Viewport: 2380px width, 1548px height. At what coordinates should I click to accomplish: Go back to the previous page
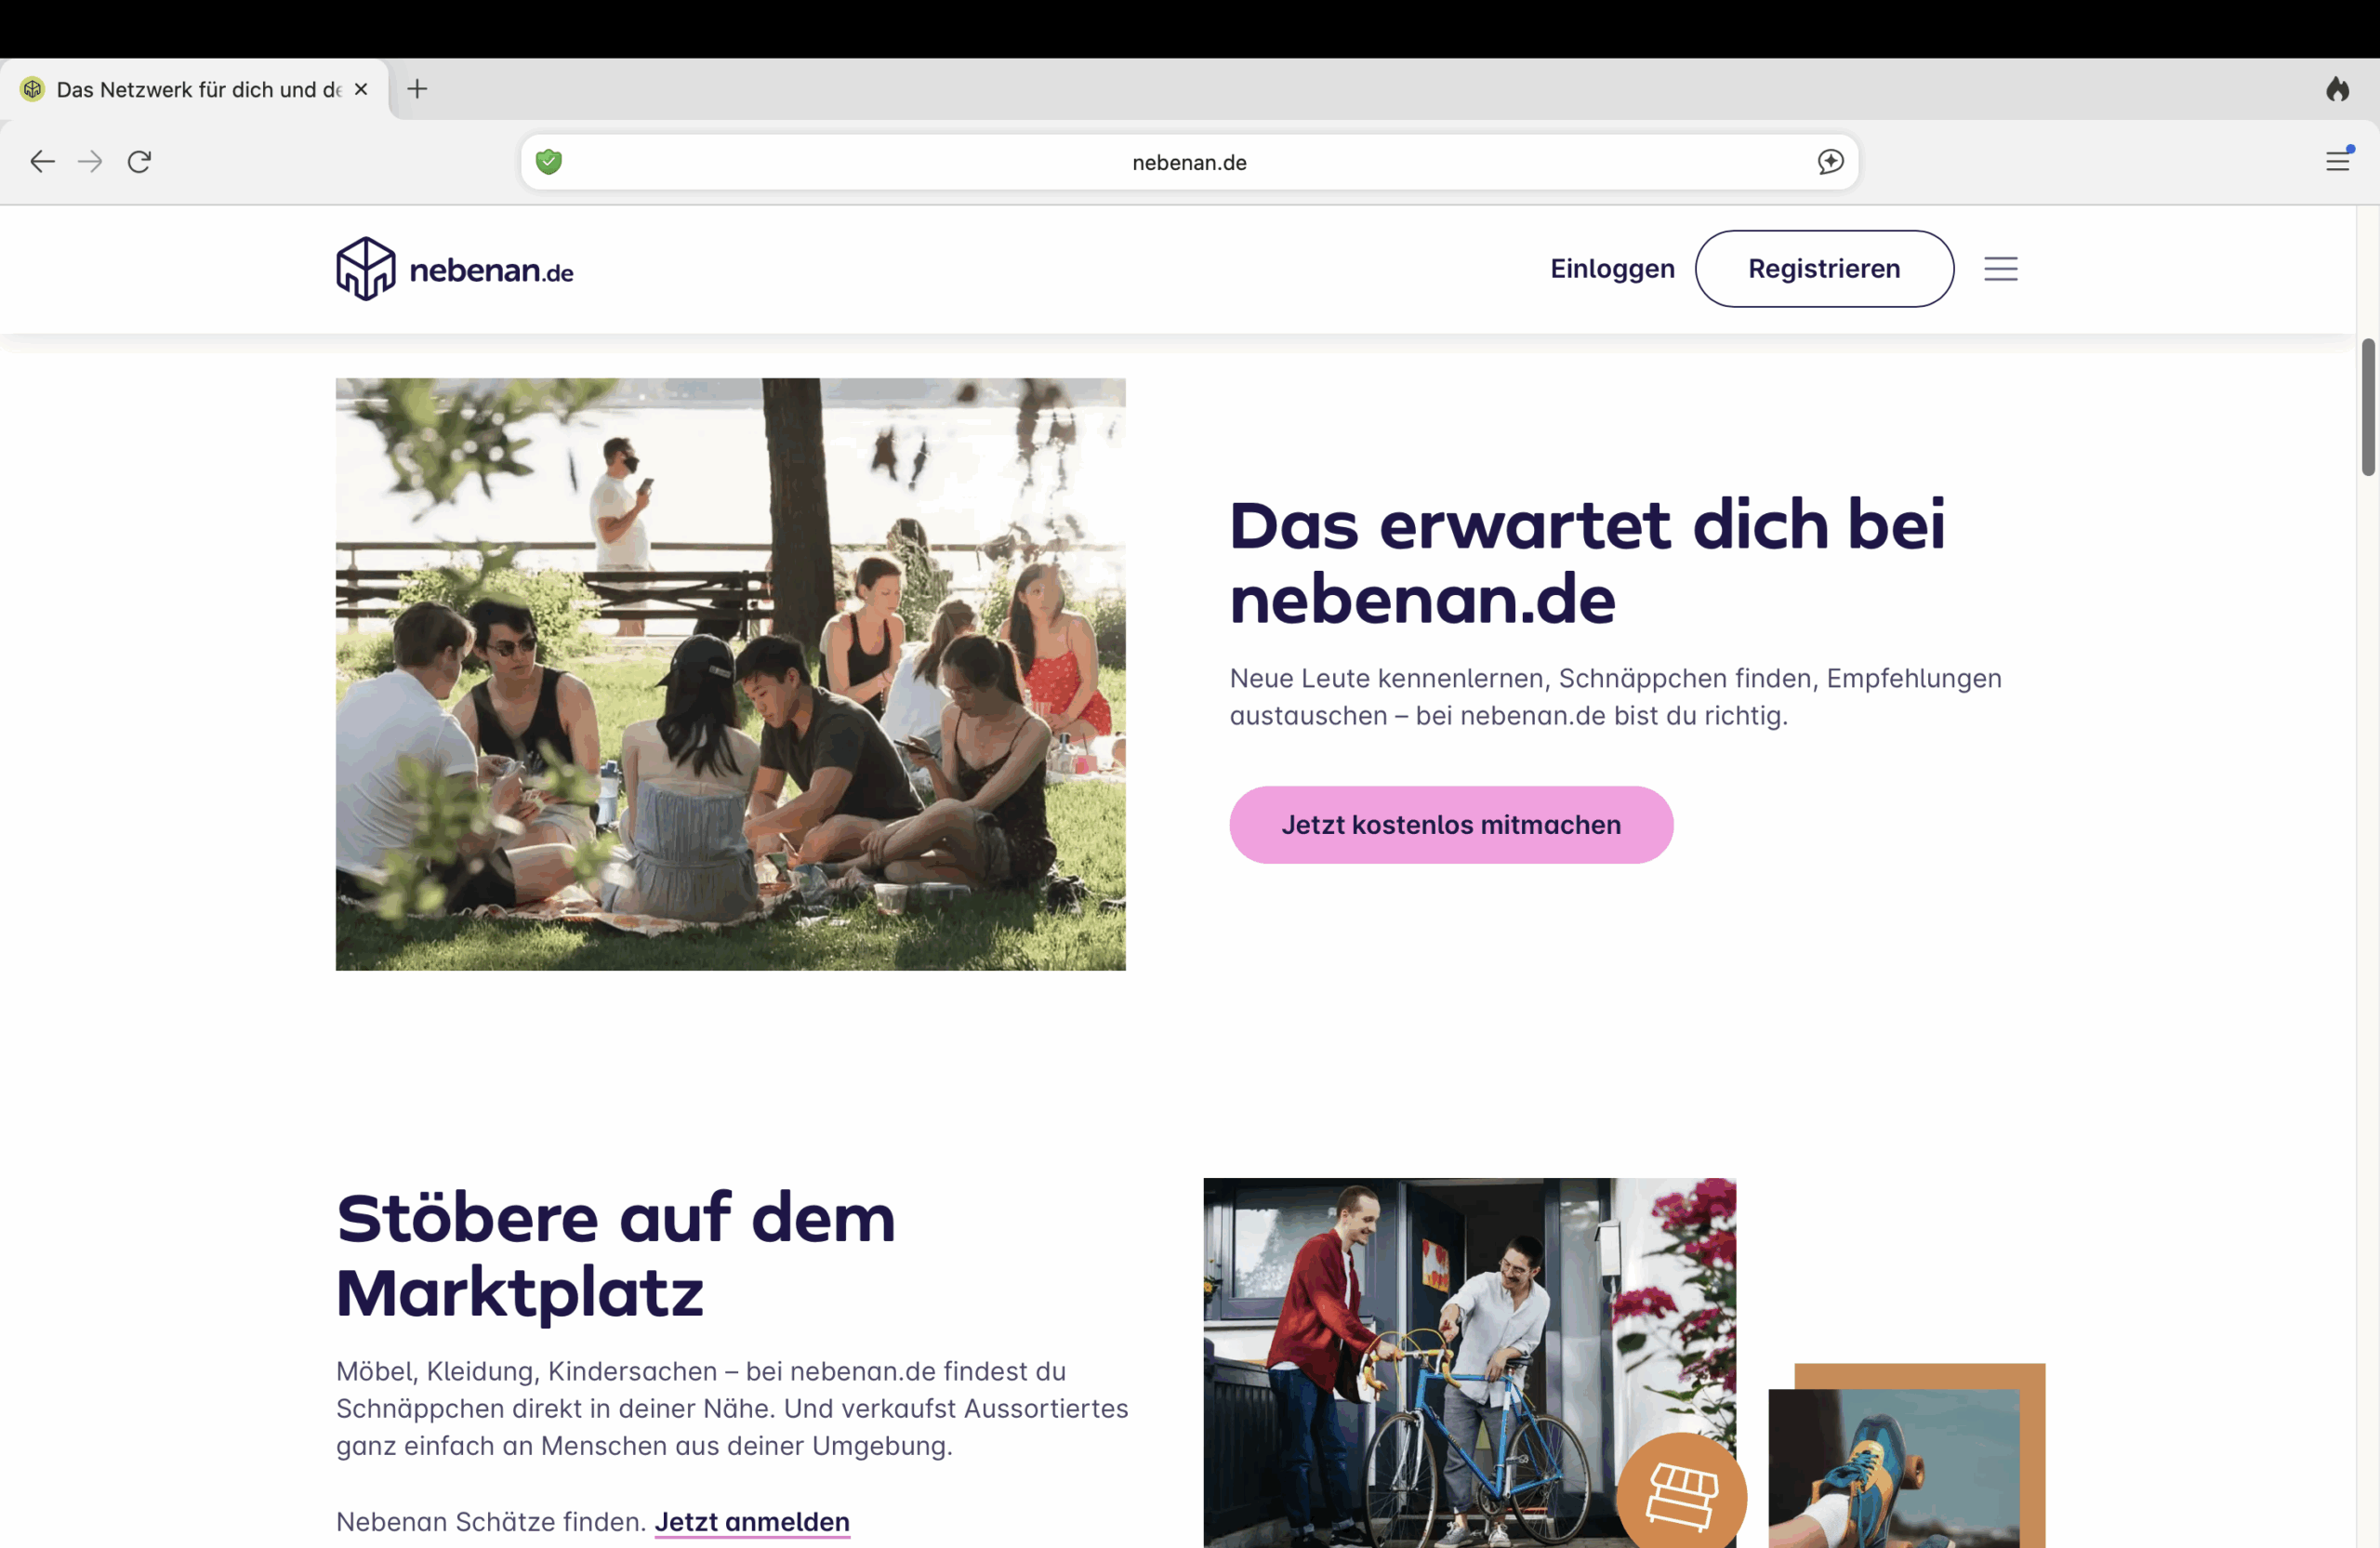[x=42, y=161]
